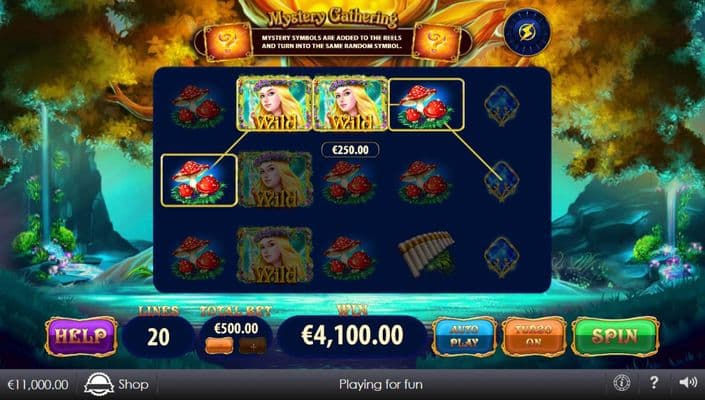Click the €250.00 line win label

tap(350, 150)
